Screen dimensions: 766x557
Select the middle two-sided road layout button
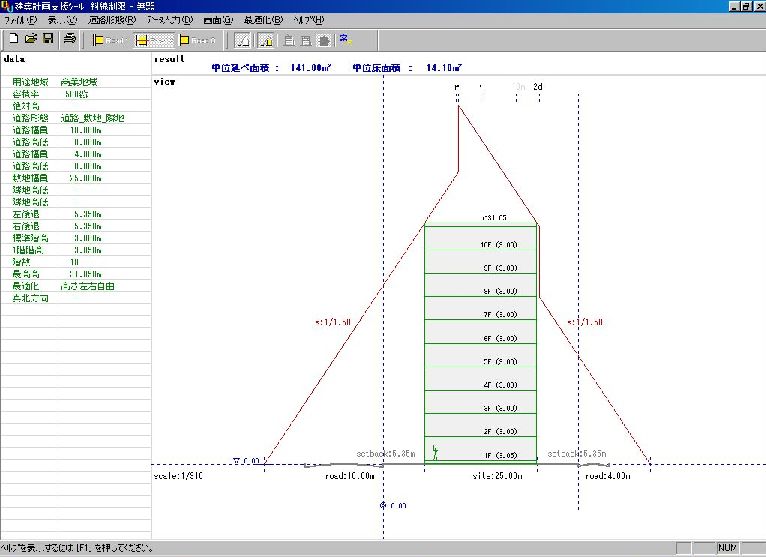click(x=154, y=40)
